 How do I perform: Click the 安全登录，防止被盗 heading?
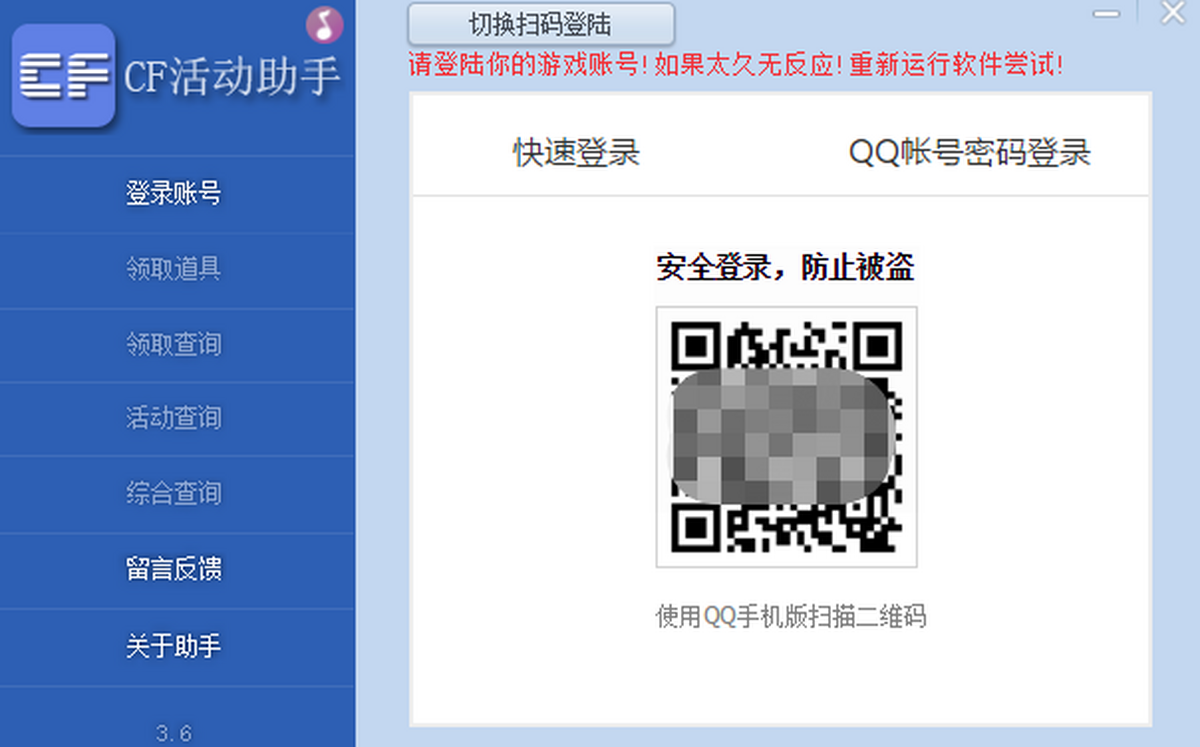point(785,267)
